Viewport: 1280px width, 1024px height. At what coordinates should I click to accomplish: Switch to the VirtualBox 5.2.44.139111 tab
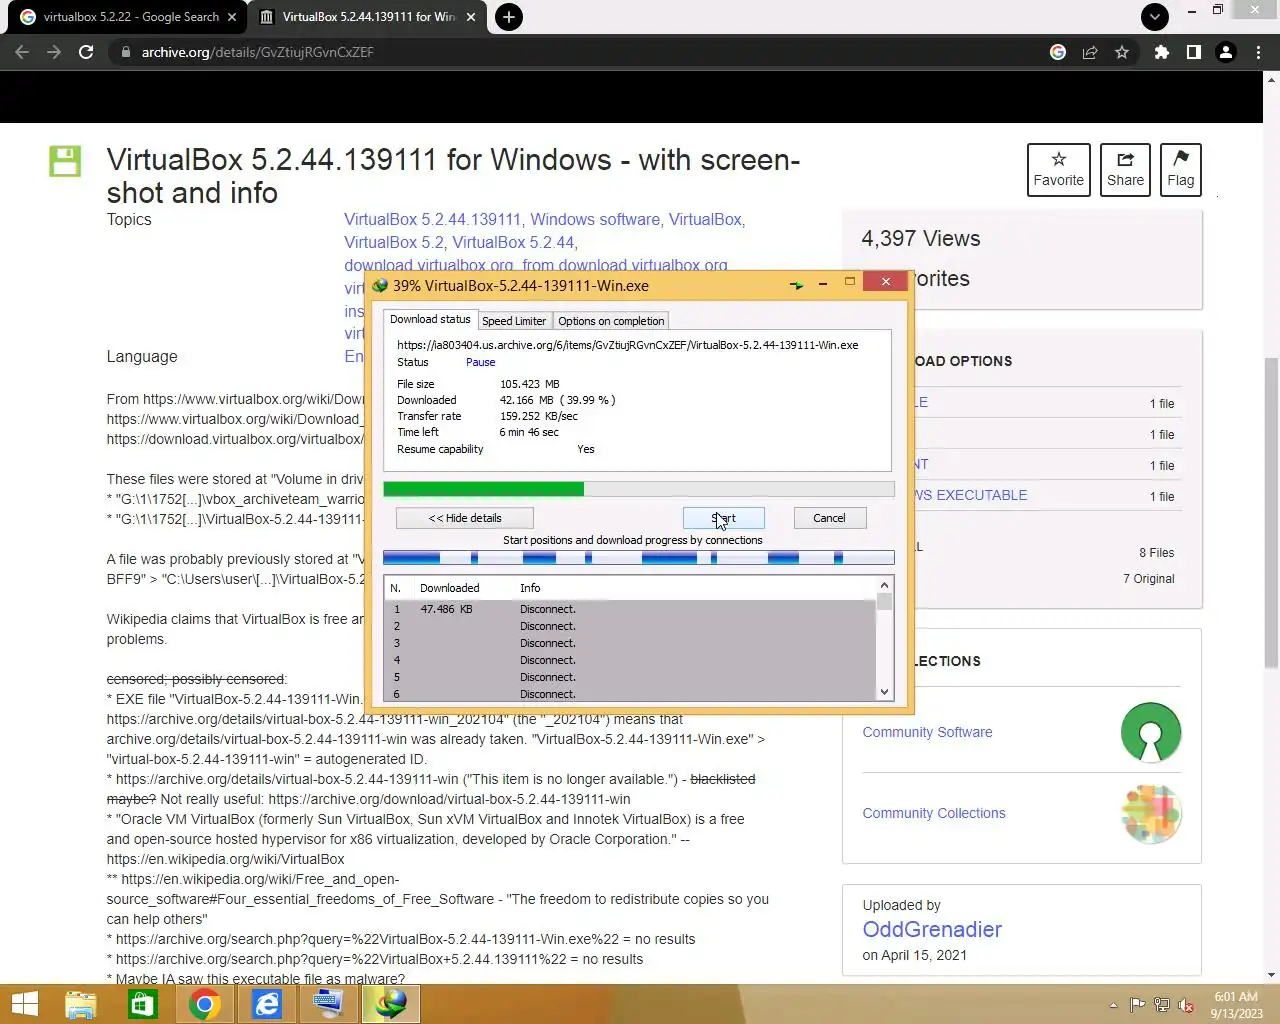click(x=366, y=17)
